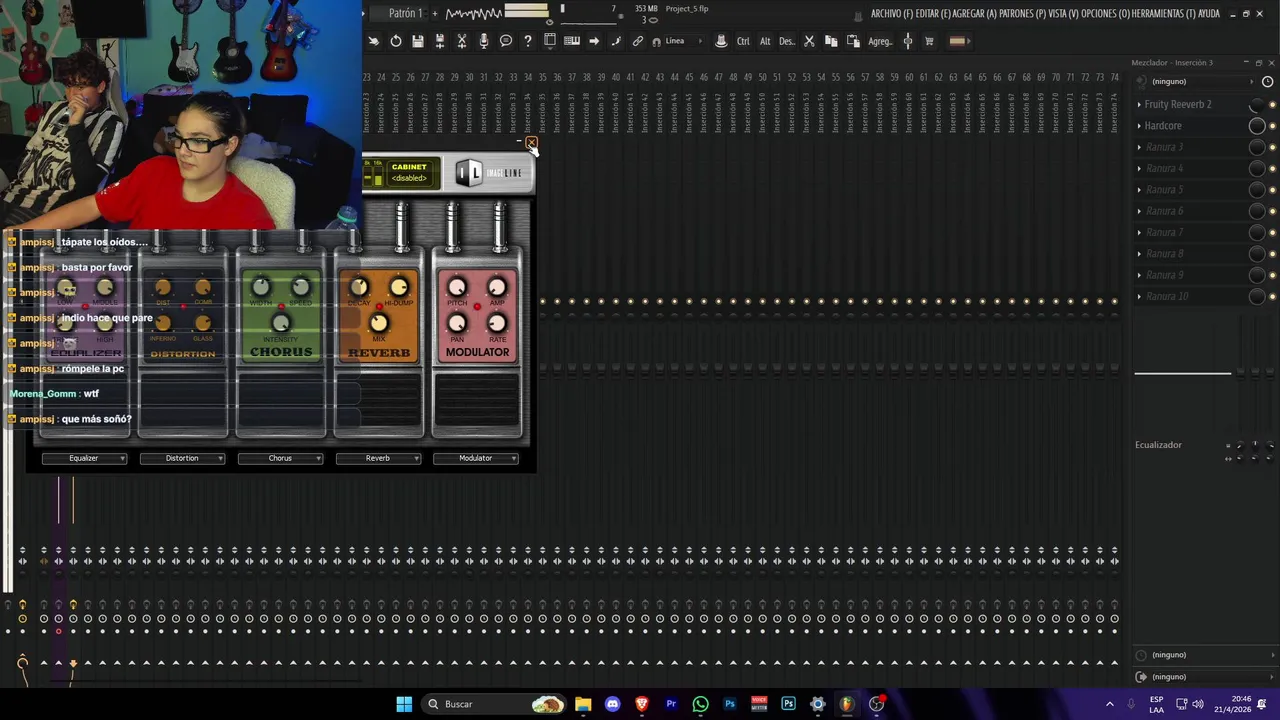Open WhatsApp from the taskbar
The height and width of the screenshot is (720, 1280).
[x=700, y=704]
